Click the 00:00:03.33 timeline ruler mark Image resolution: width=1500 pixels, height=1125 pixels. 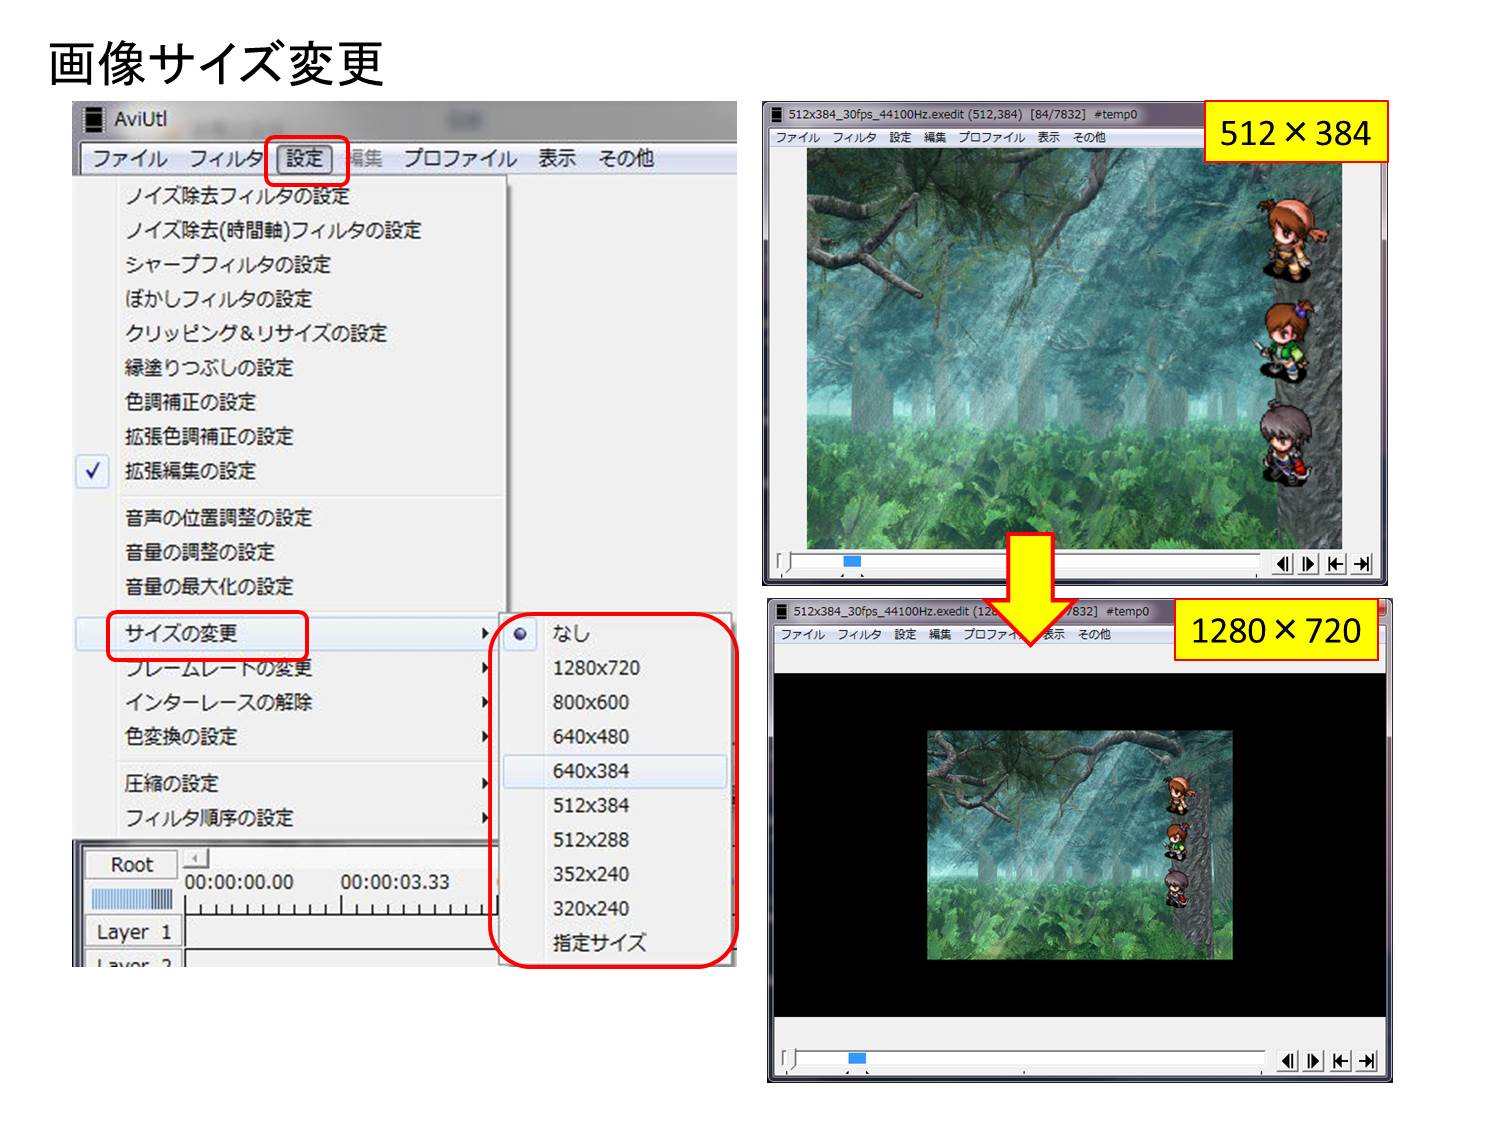395,882
